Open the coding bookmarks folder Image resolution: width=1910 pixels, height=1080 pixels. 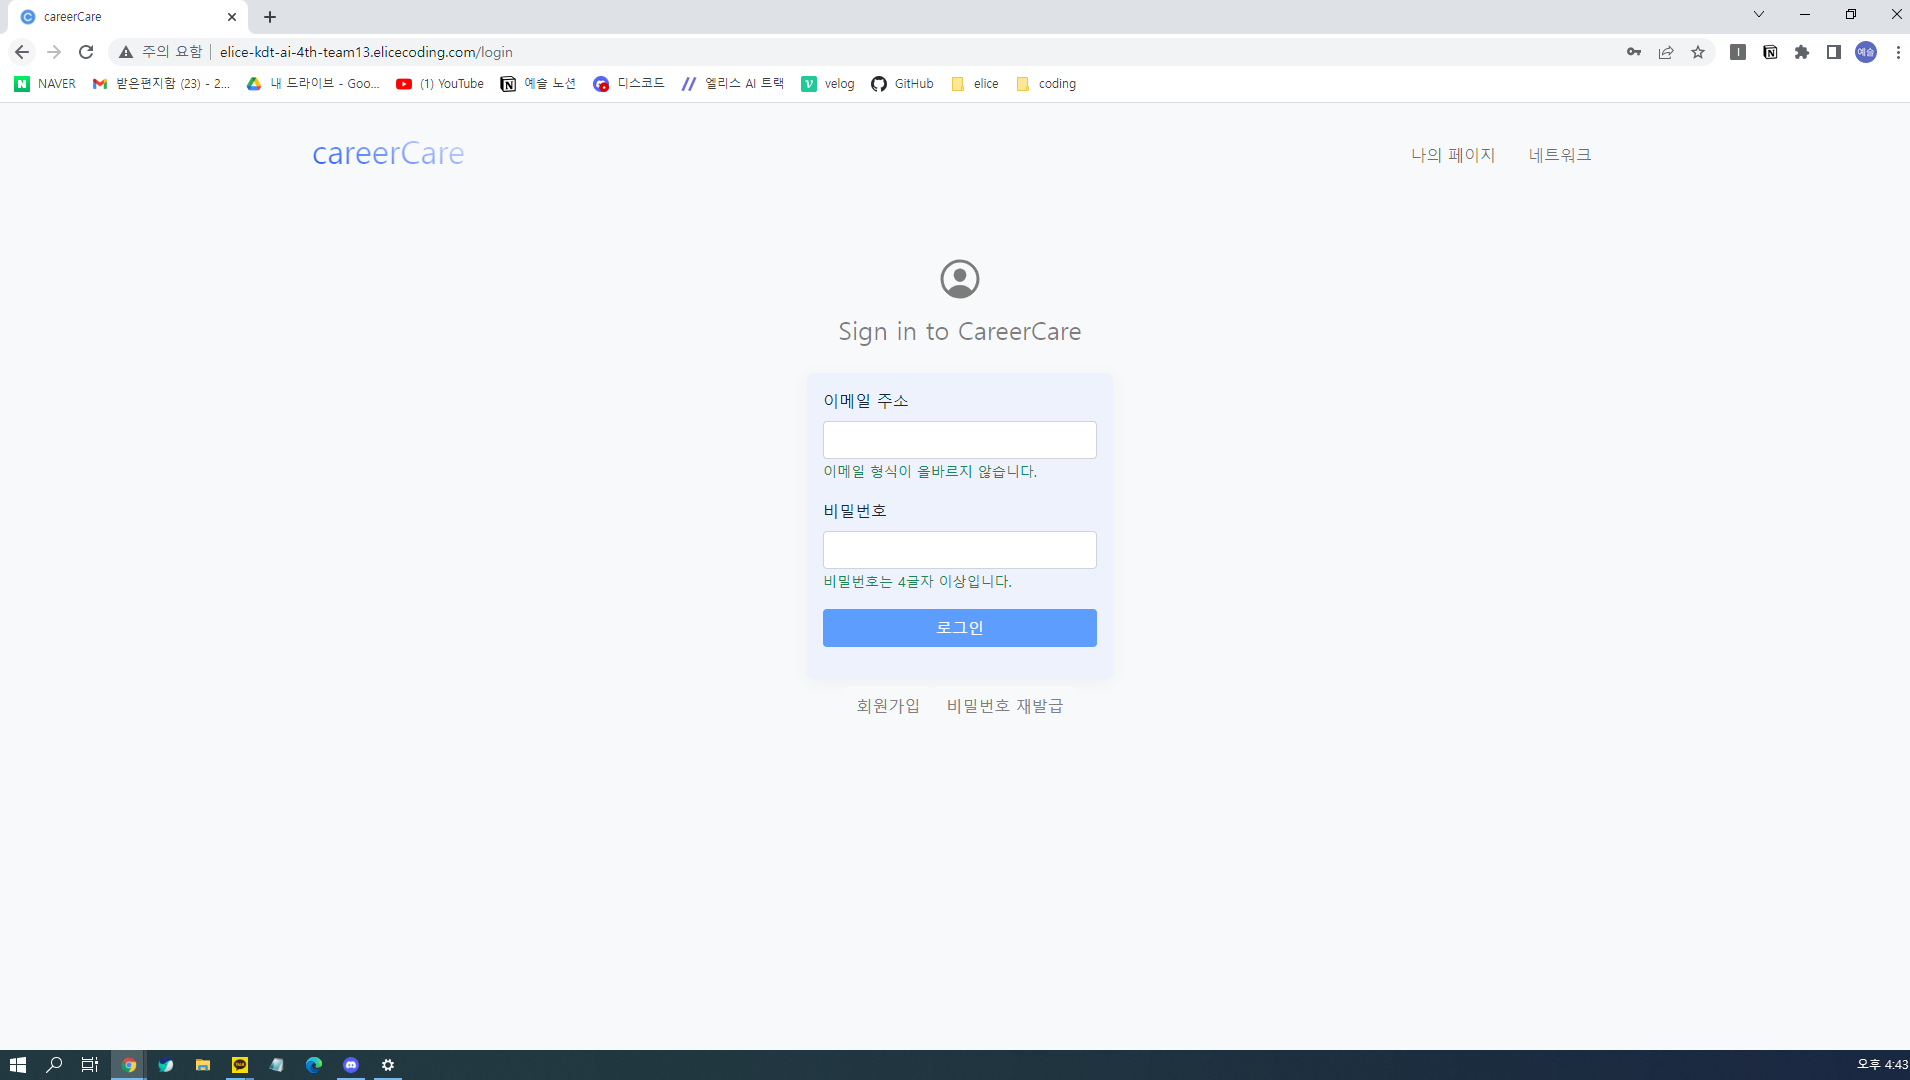(1046, 84)
